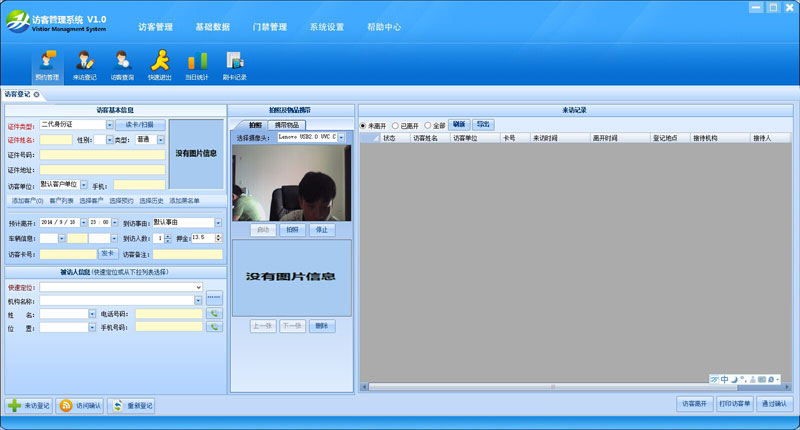800x430 pixels.
Task: Open the 到访事由 dropdown
Action: click(x=218, y=223)
